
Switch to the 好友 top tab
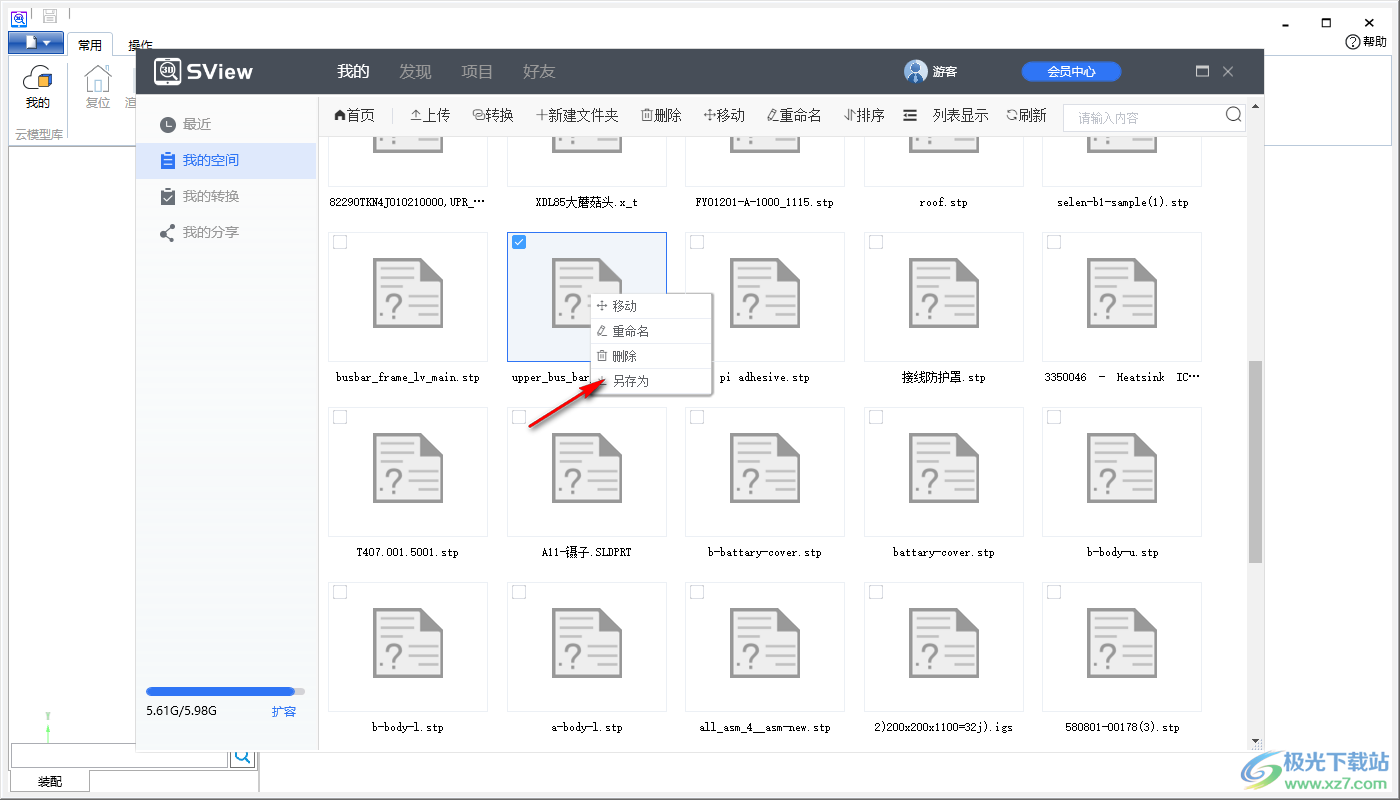(x=539, y=71)
